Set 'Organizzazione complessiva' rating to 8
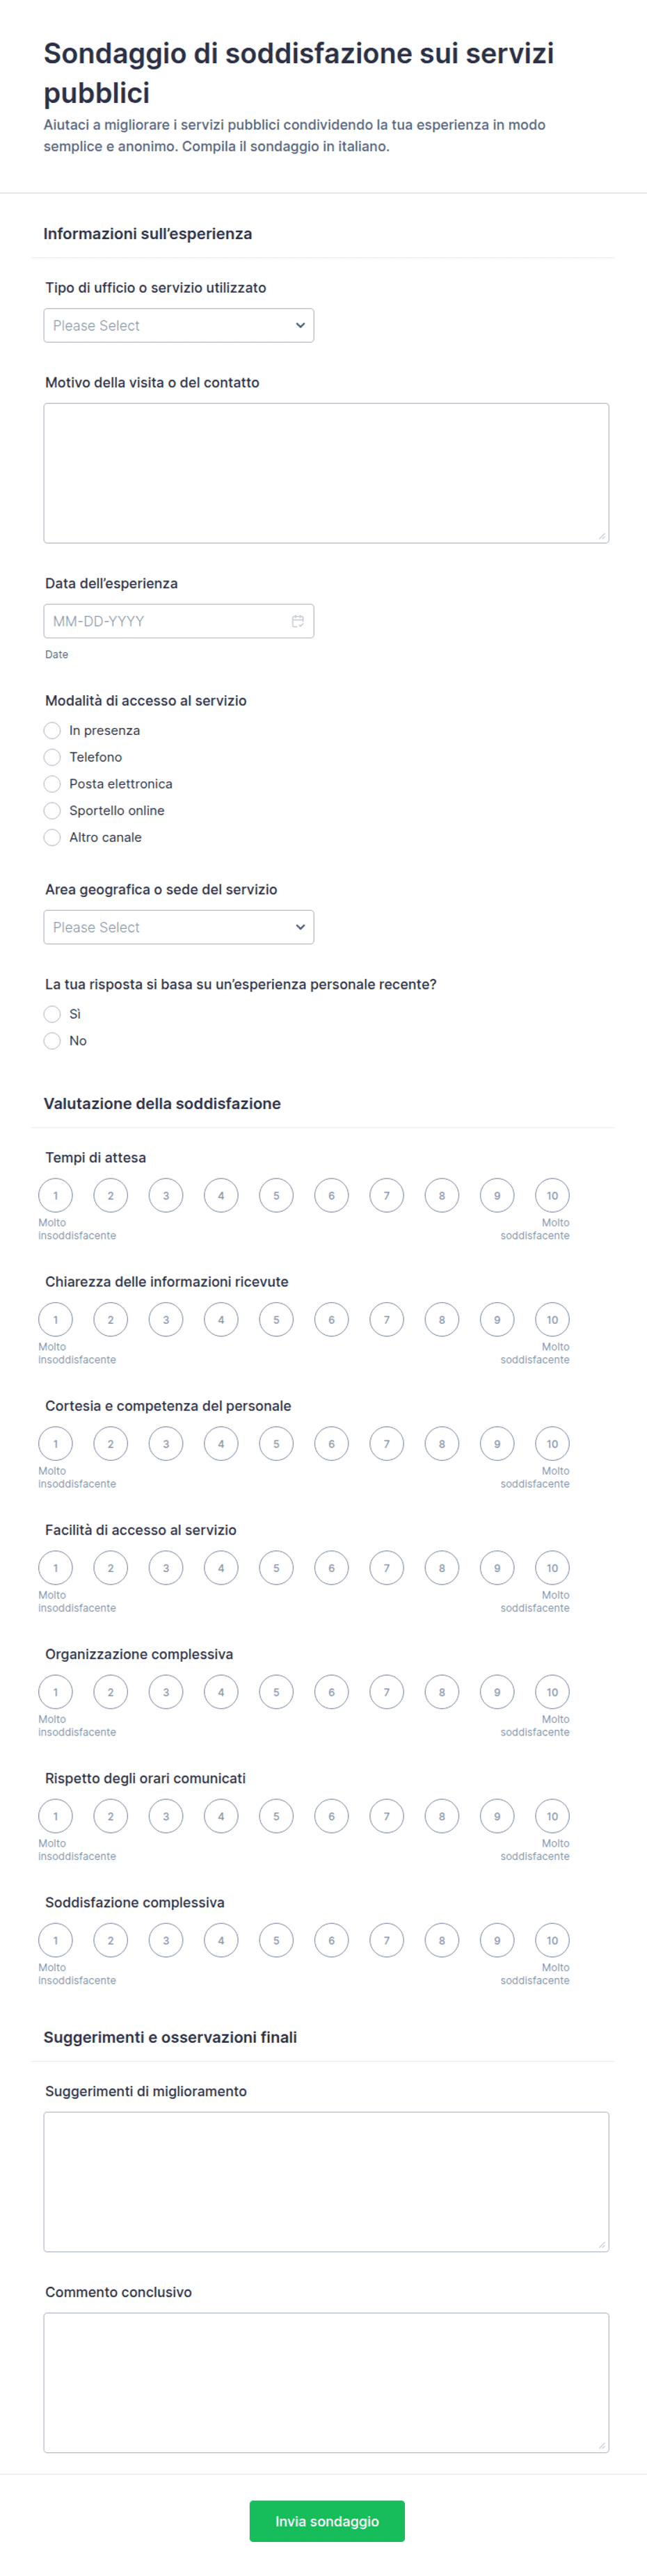Screen dimensions: 647x2576 point(442,1691)
